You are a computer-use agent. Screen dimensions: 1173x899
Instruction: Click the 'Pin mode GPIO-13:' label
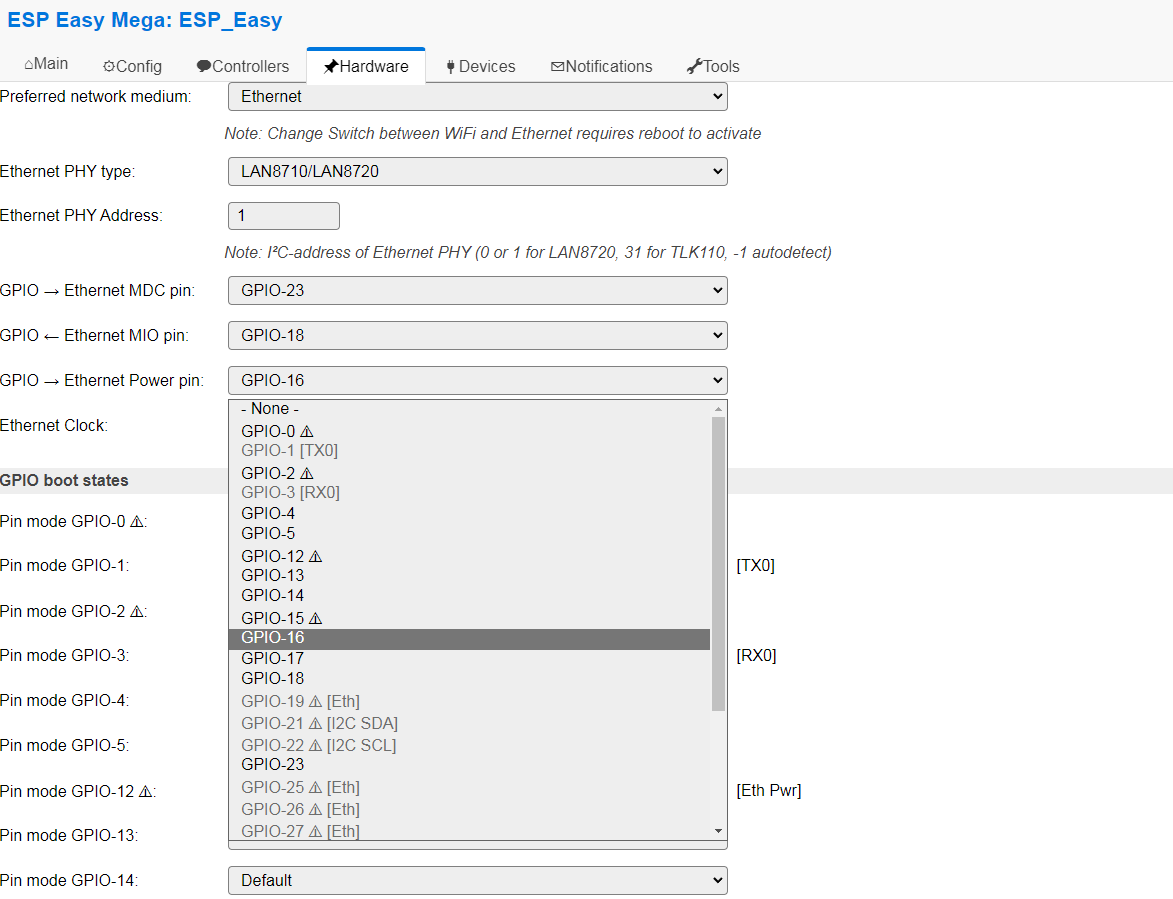[69, 835]
